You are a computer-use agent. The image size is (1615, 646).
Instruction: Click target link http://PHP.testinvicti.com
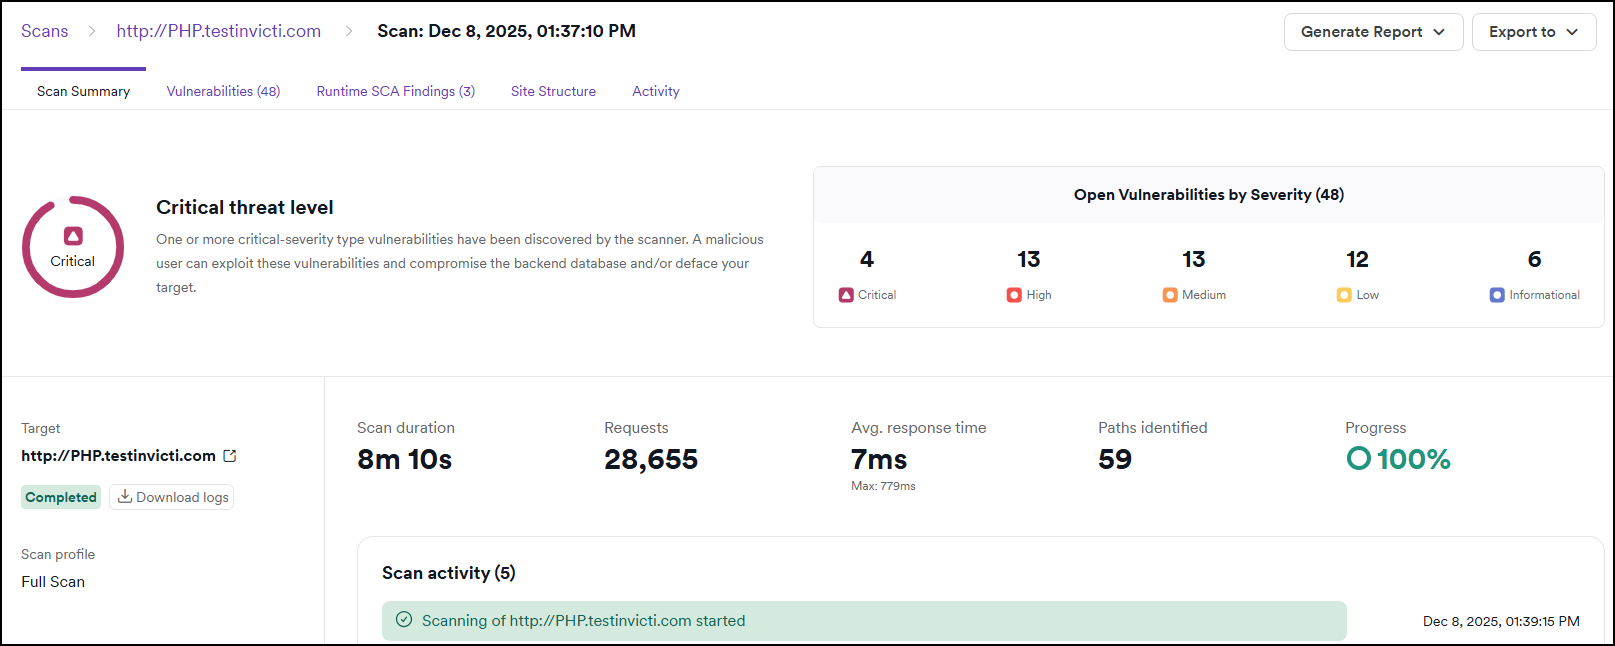click(x=118, y=456)
